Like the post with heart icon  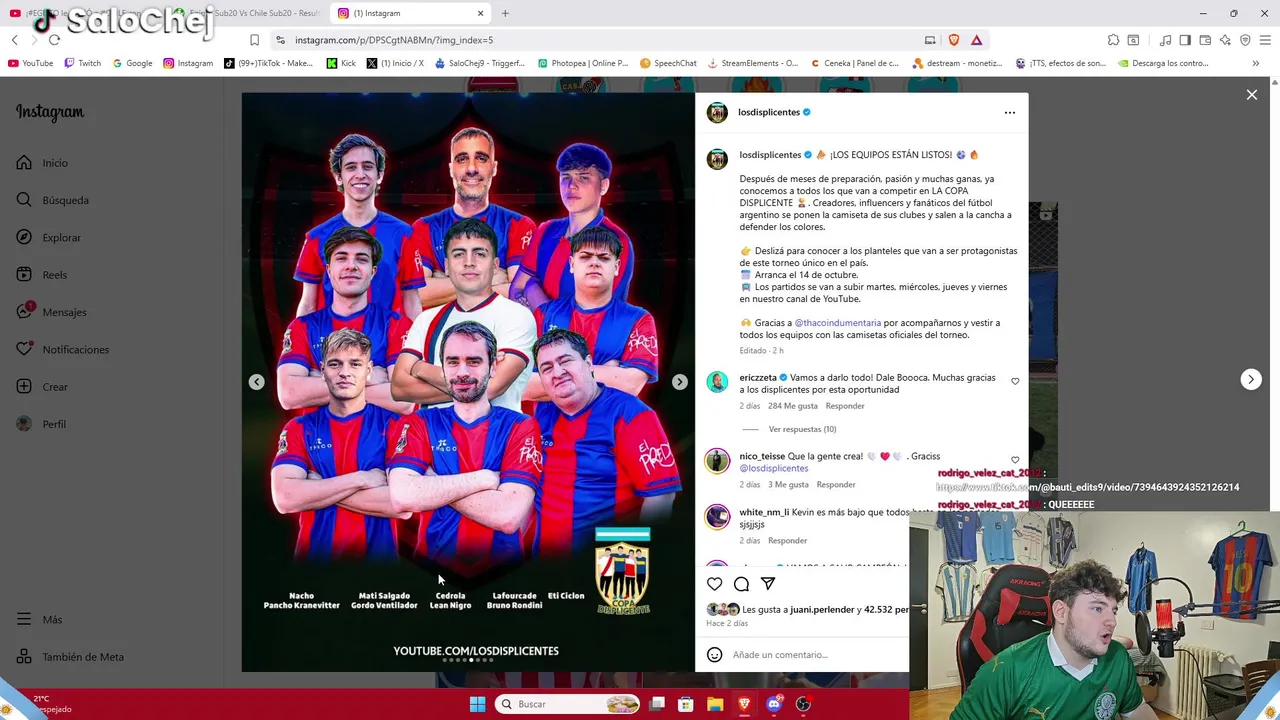(715, 584)
